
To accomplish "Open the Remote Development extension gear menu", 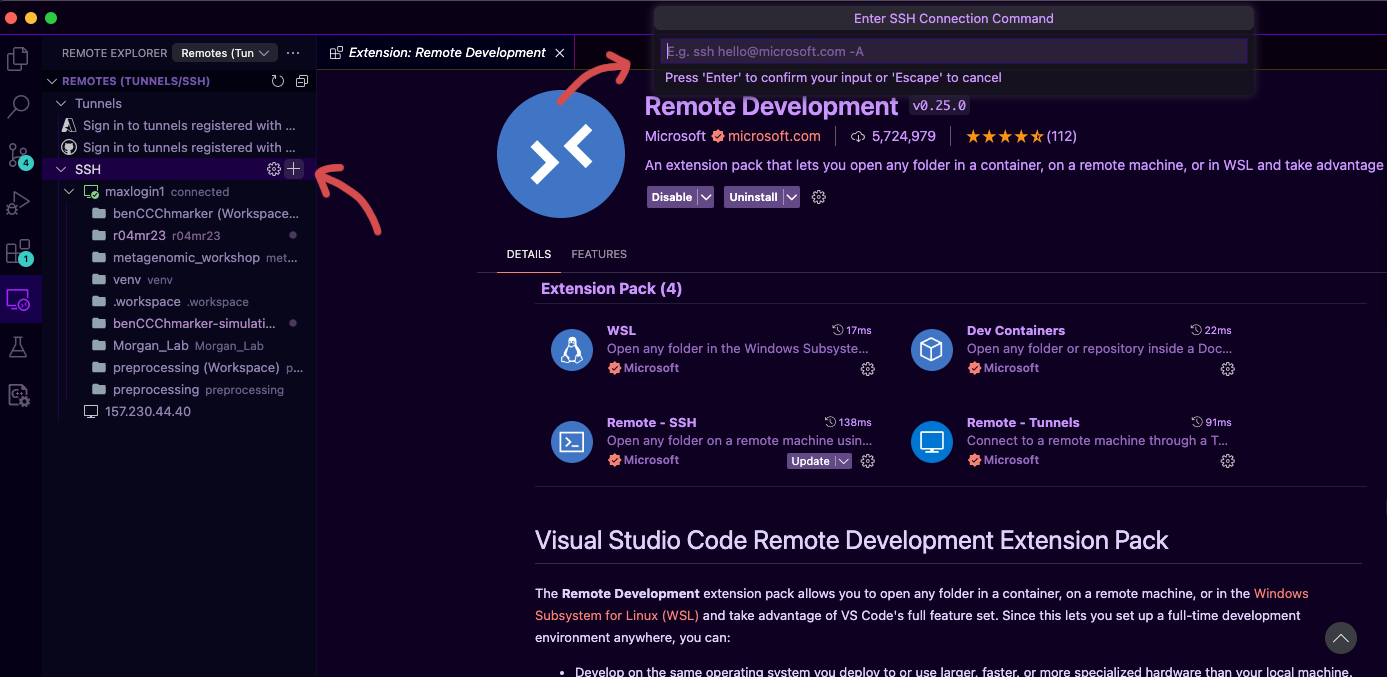I will (819, 197).
